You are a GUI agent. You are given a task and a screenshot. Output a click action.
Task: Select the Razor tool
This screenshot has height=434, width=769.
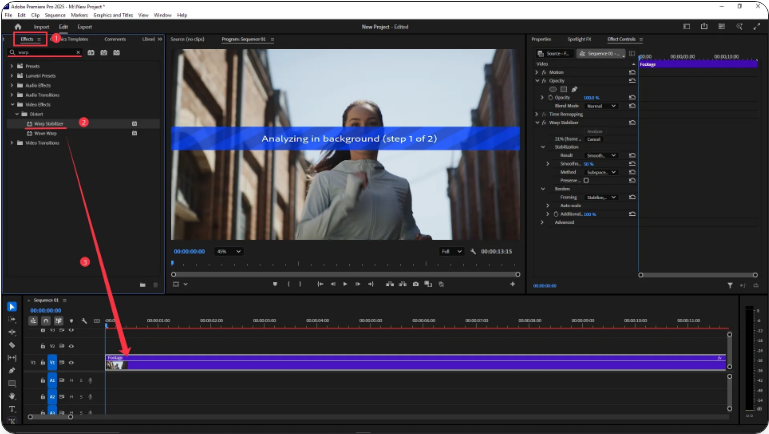pos(12,345)
